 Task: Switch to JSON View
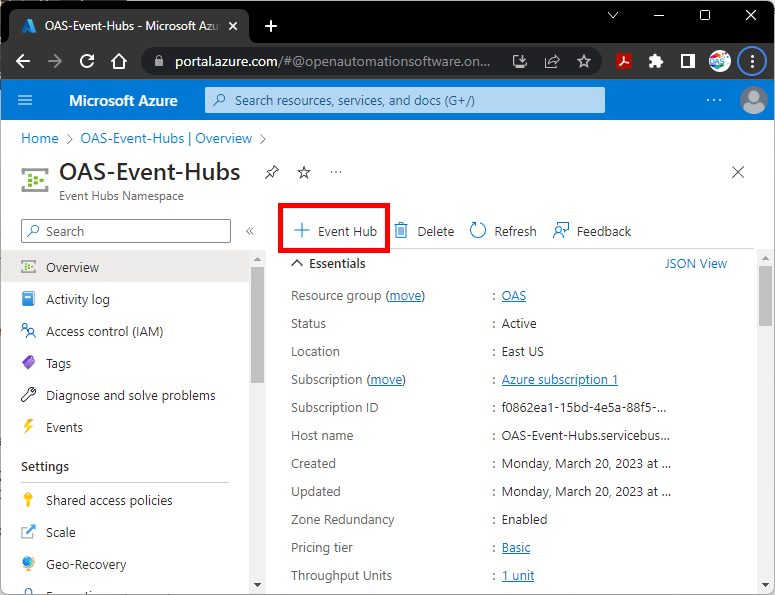click(695, 264)
